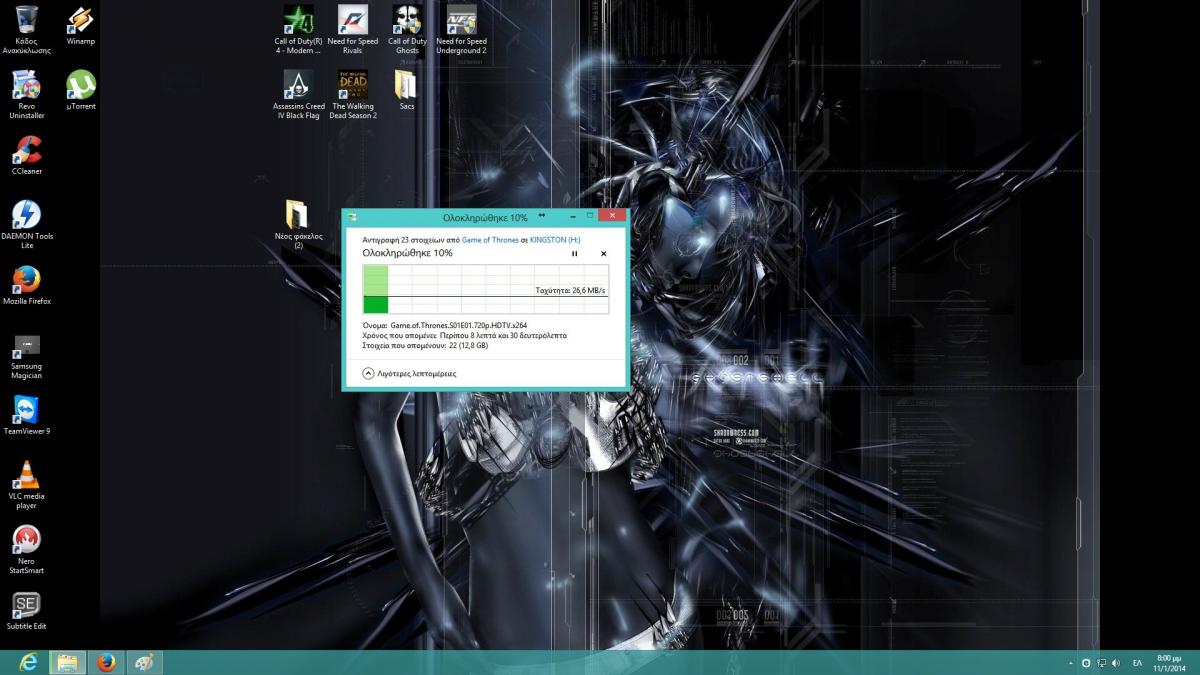Select Need for Speed Underground 2 icon

461,30
